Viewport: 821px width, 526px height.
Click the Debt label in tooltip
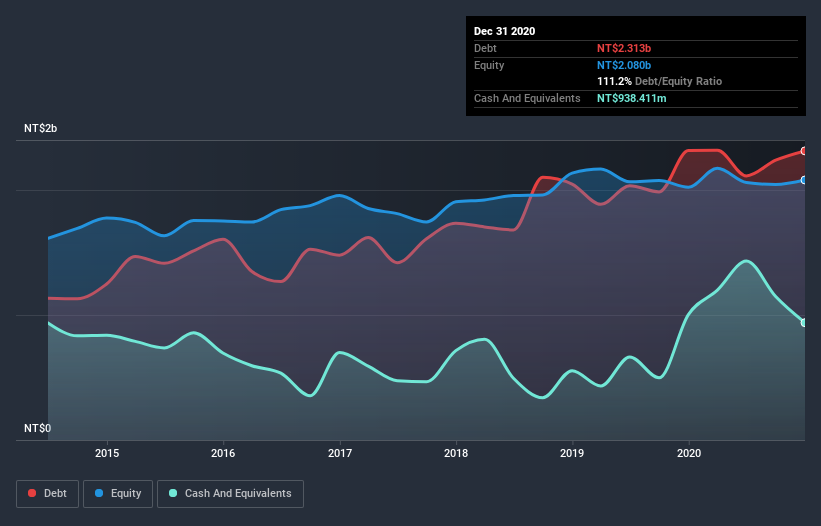485,48
